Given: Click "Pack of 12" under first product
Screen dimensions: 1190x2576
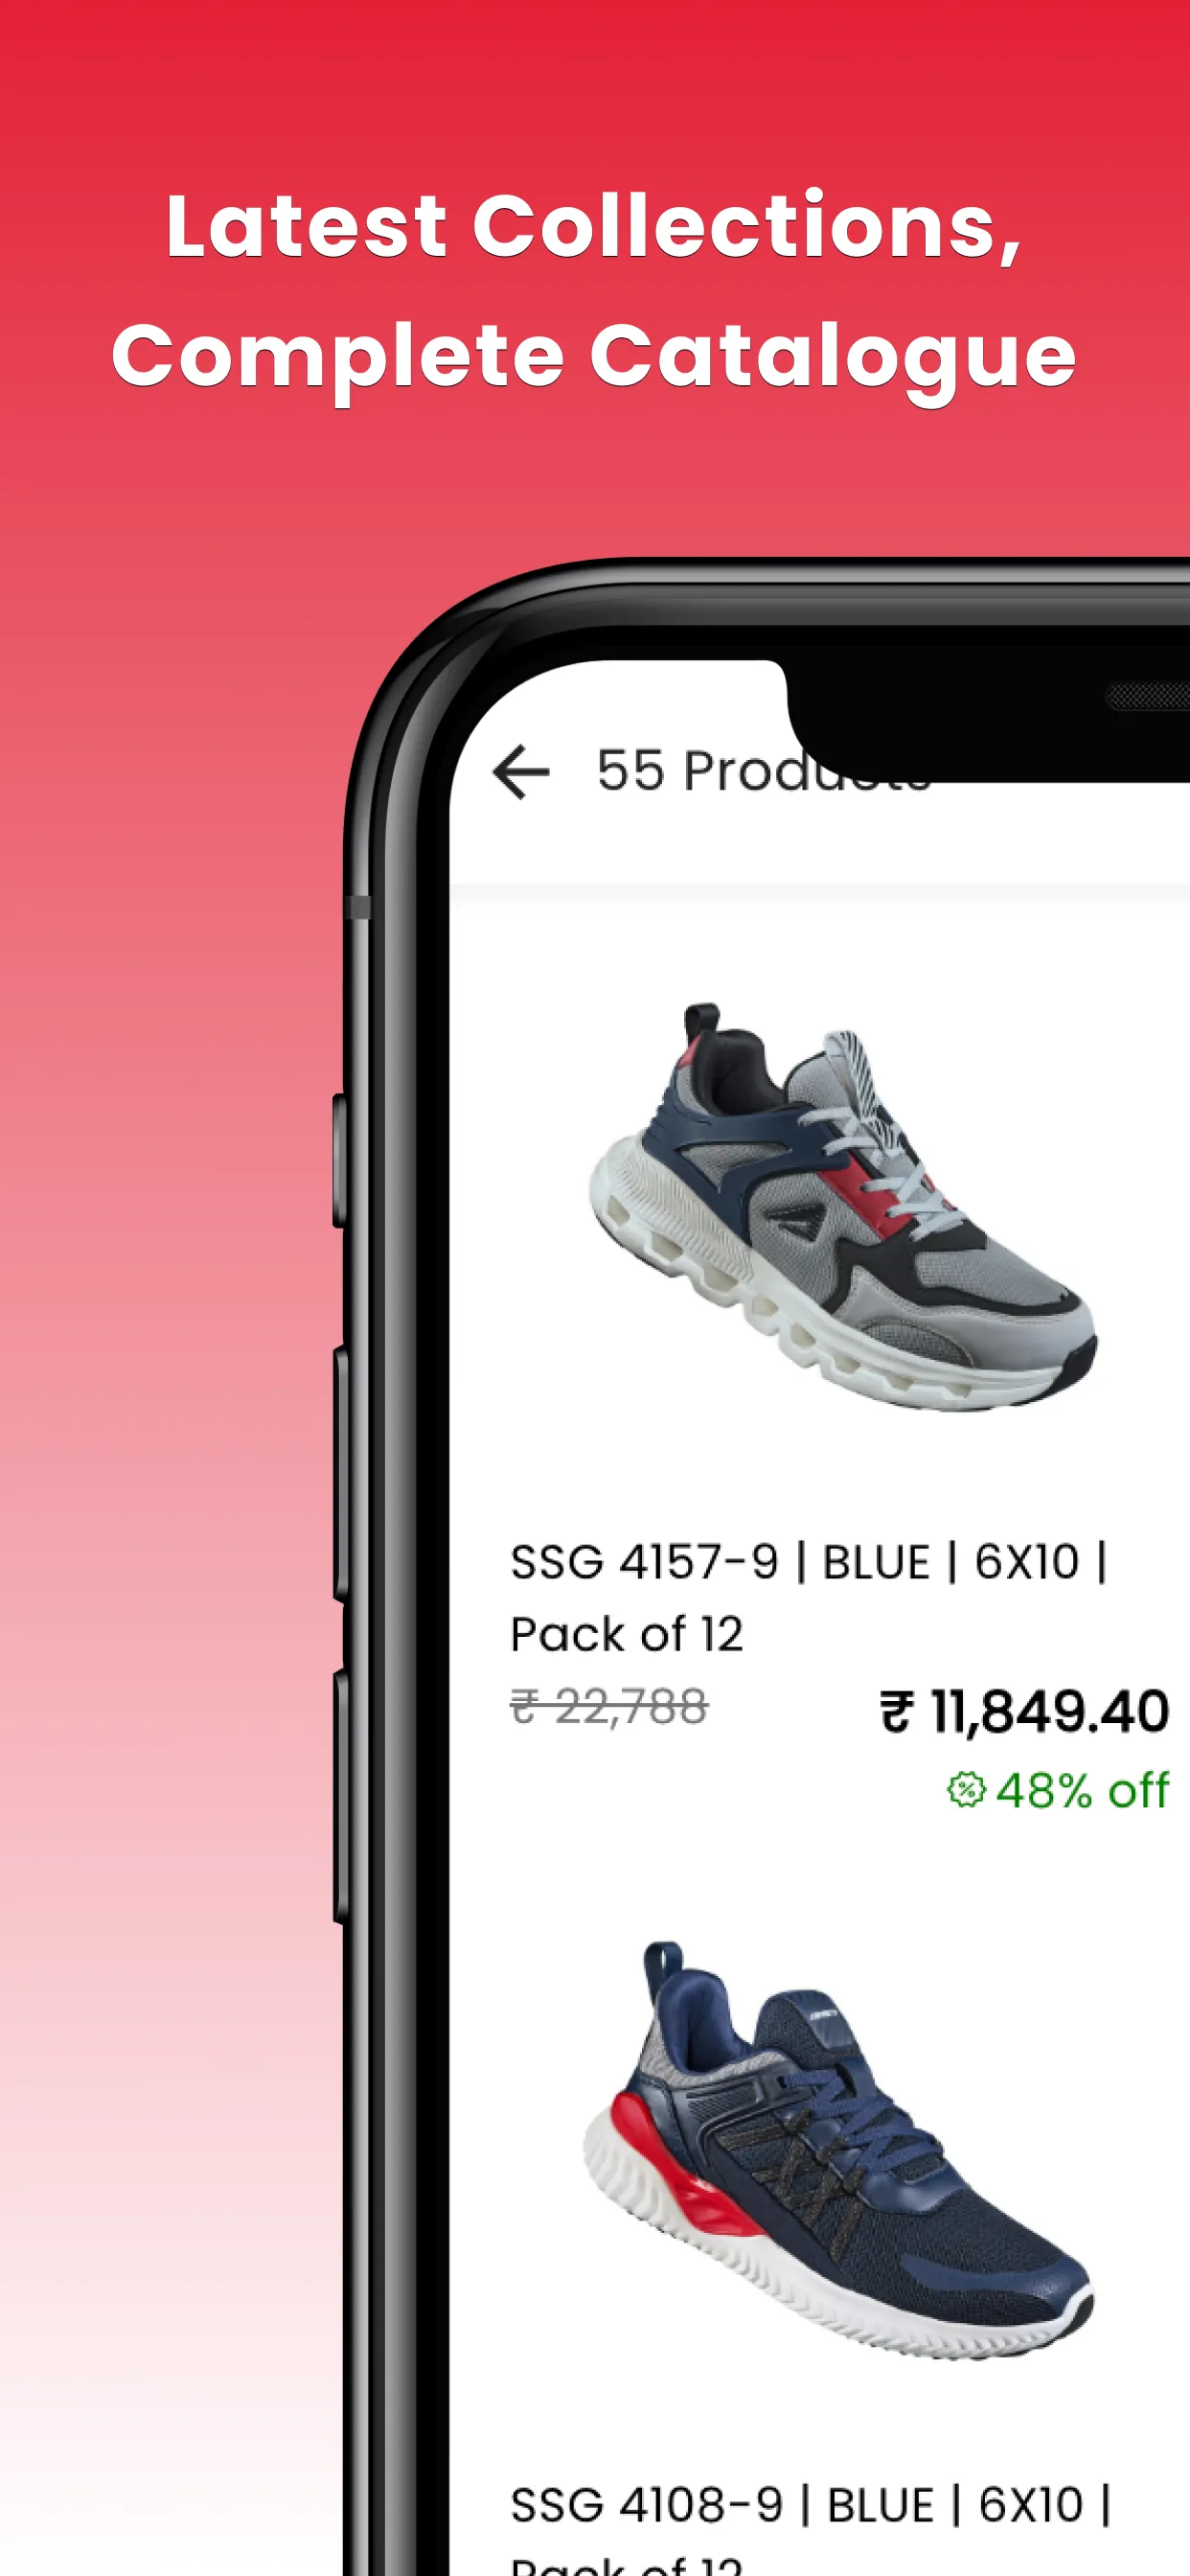Looking at the screenshot, I should pyautogui.click(x=627, y=1634).
